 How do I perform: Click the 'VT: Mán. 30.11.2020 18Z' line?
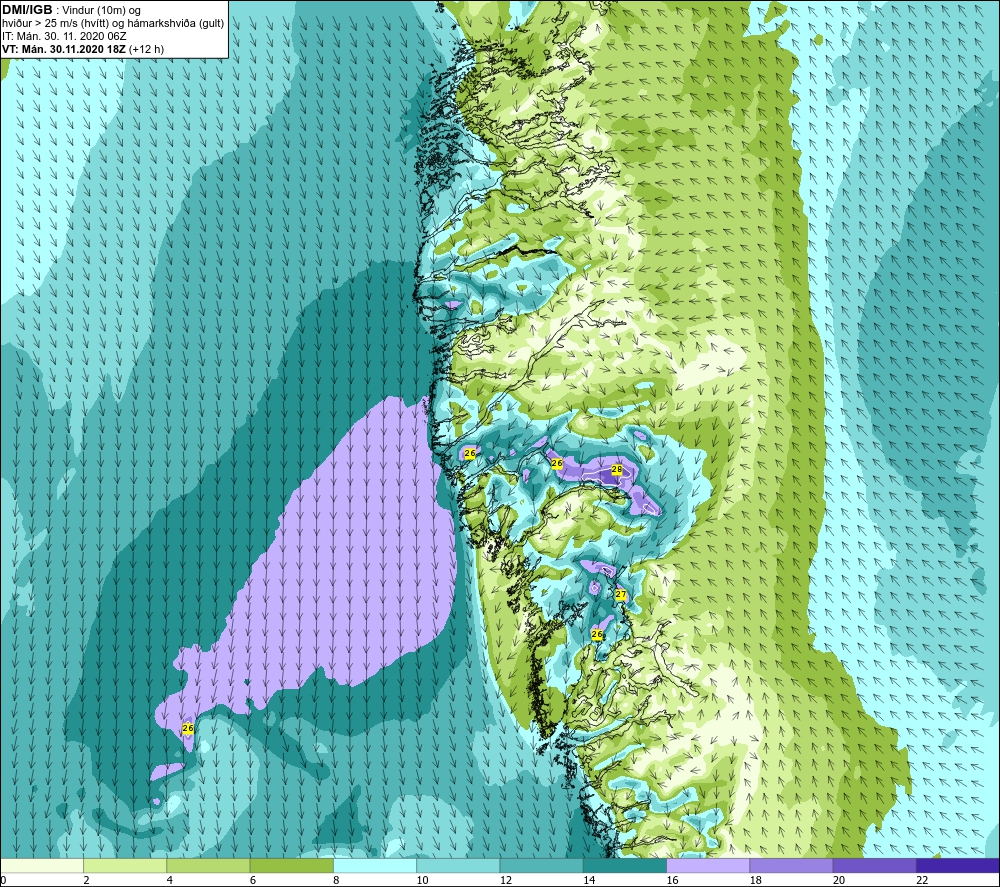pos(64,49)
